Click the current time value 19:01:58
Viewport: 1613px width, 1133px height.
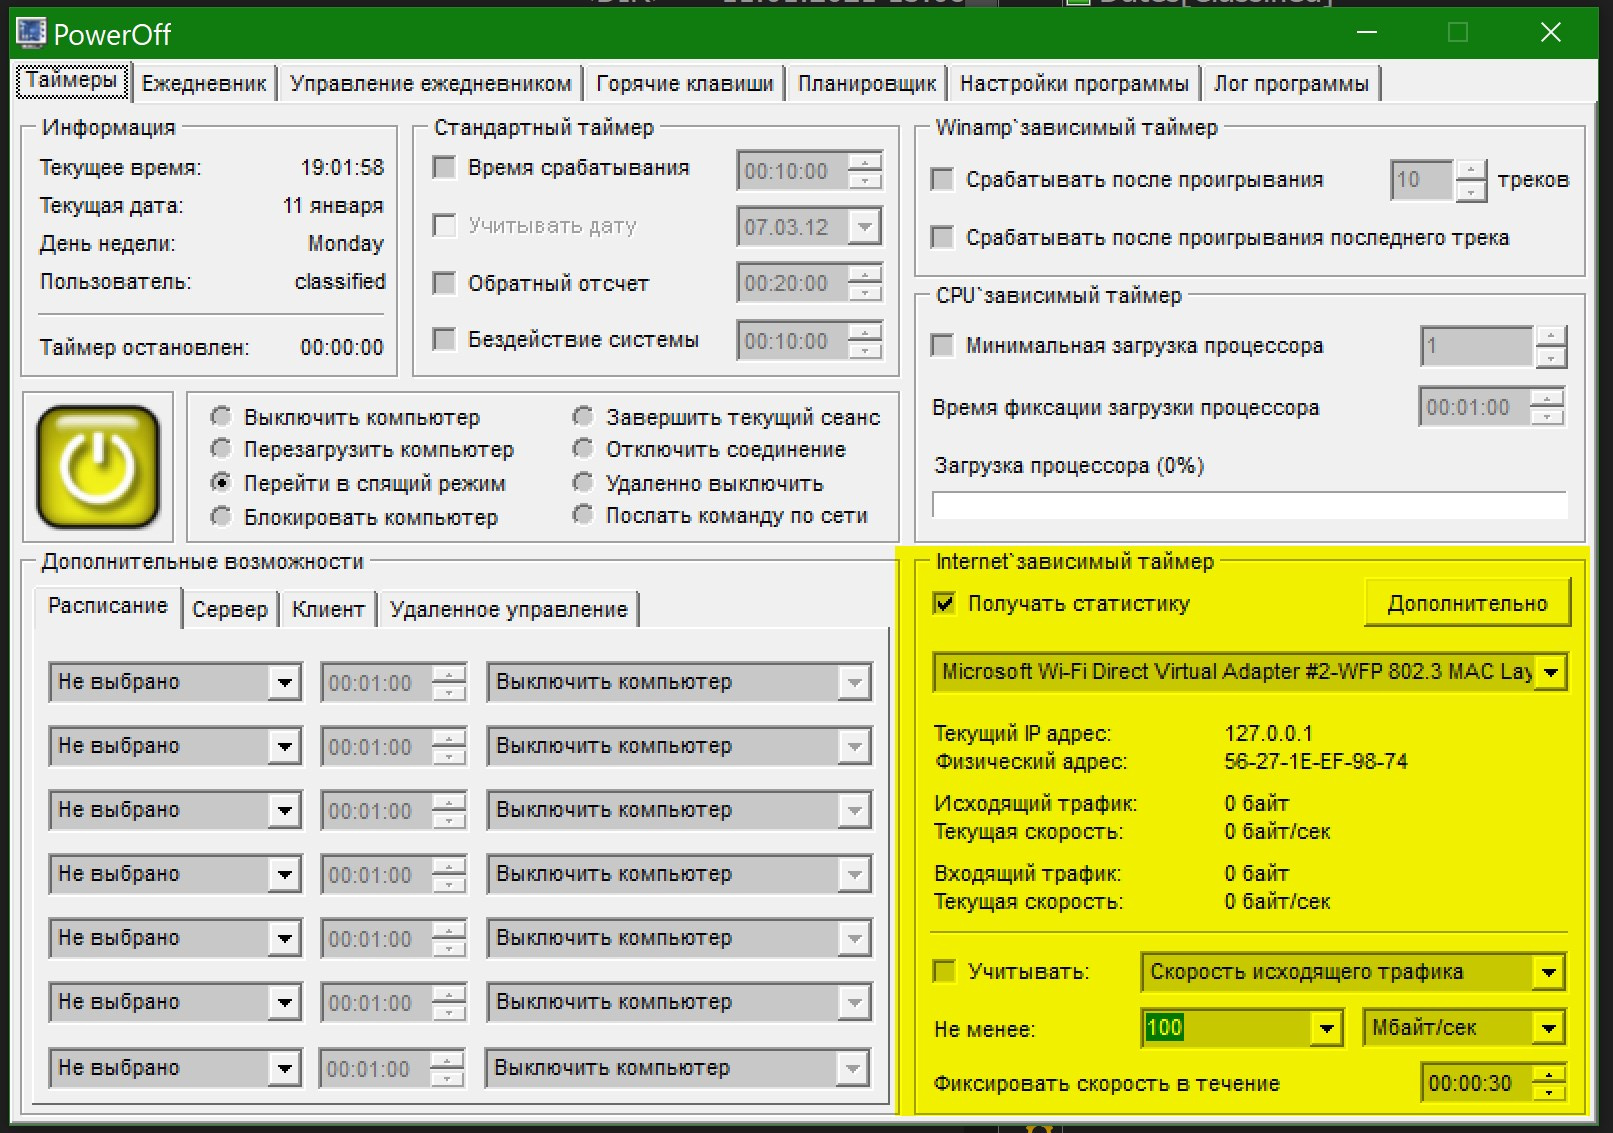tap(342, 167)
